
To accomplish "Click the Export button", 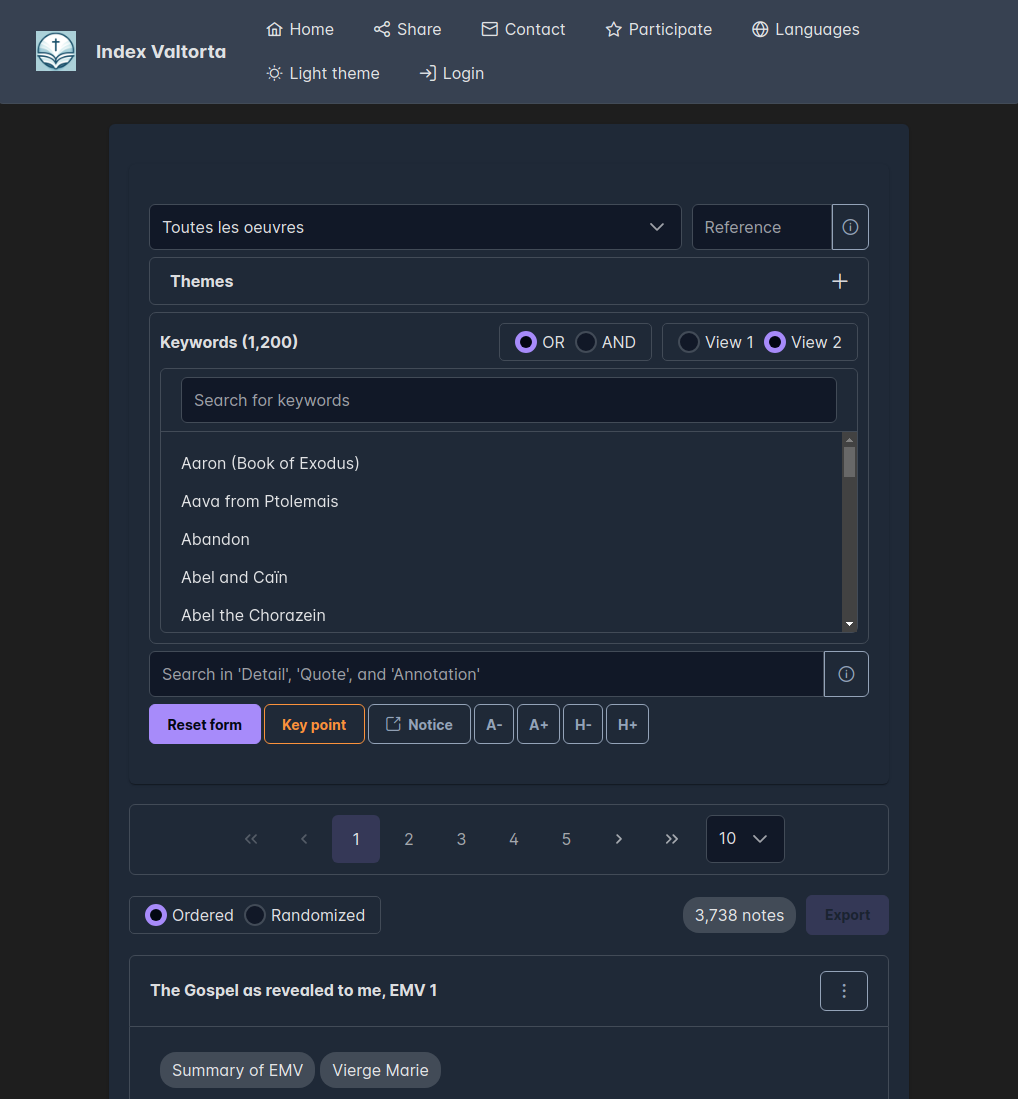I will 846,914.
